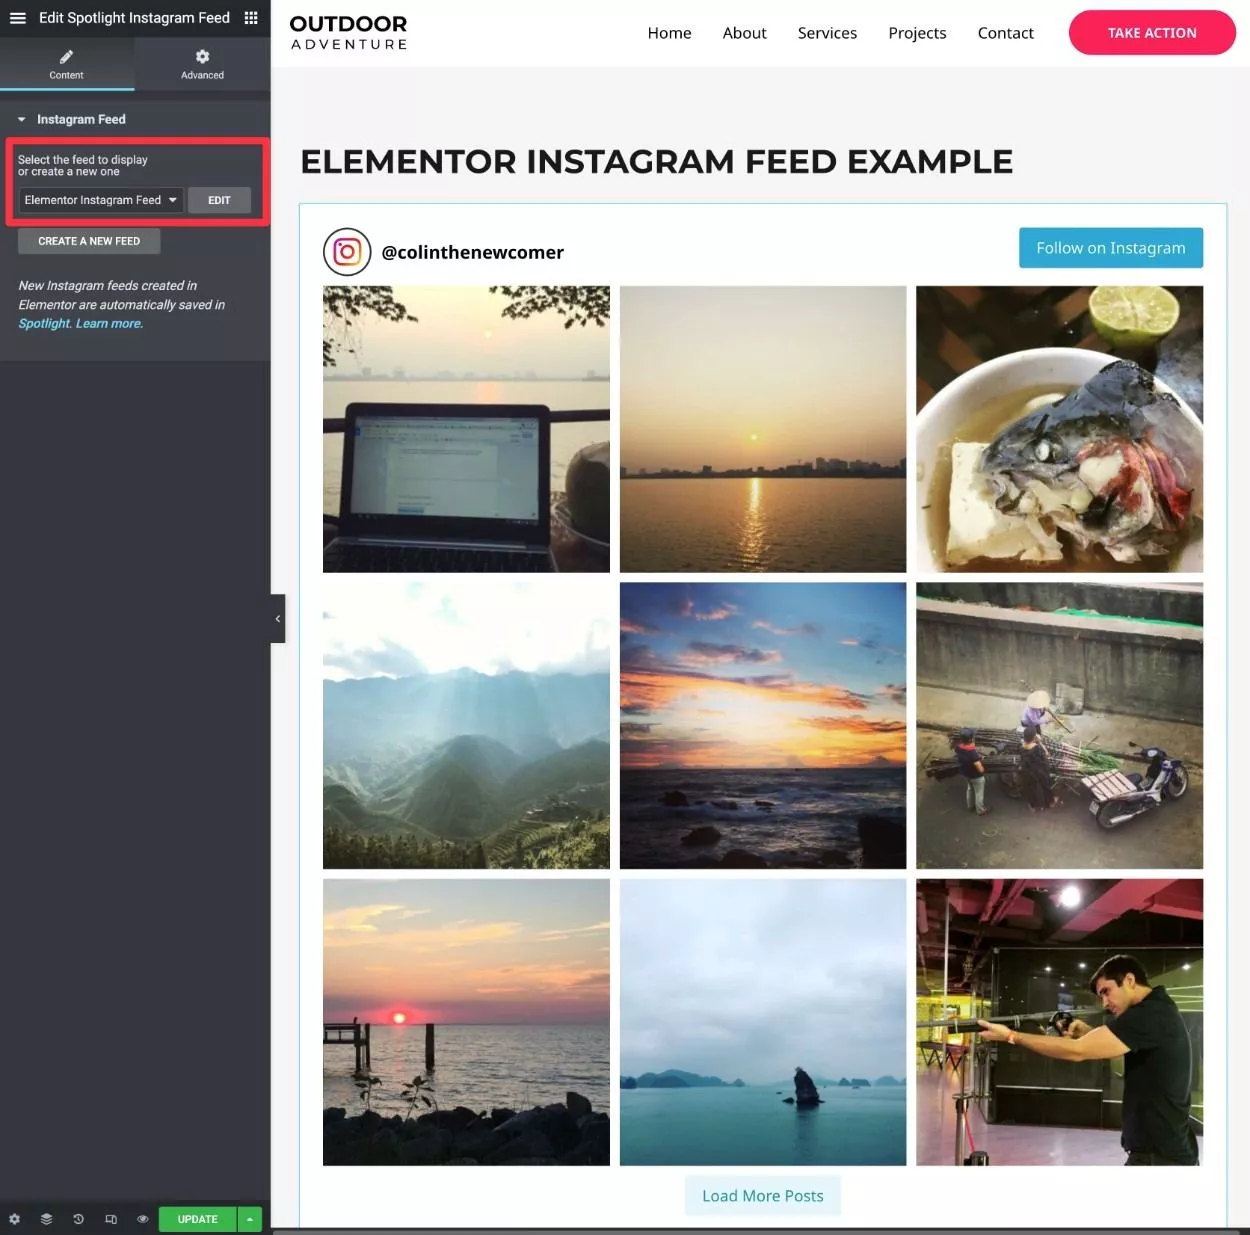Open the street vendor with motorbike photo
Viewport: 1250px width, 1235px height.
pos(1059,726)
